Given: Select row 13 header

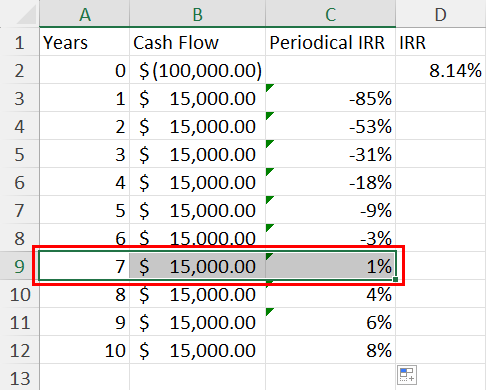Looking at the screenshot, I should [19, 377].
